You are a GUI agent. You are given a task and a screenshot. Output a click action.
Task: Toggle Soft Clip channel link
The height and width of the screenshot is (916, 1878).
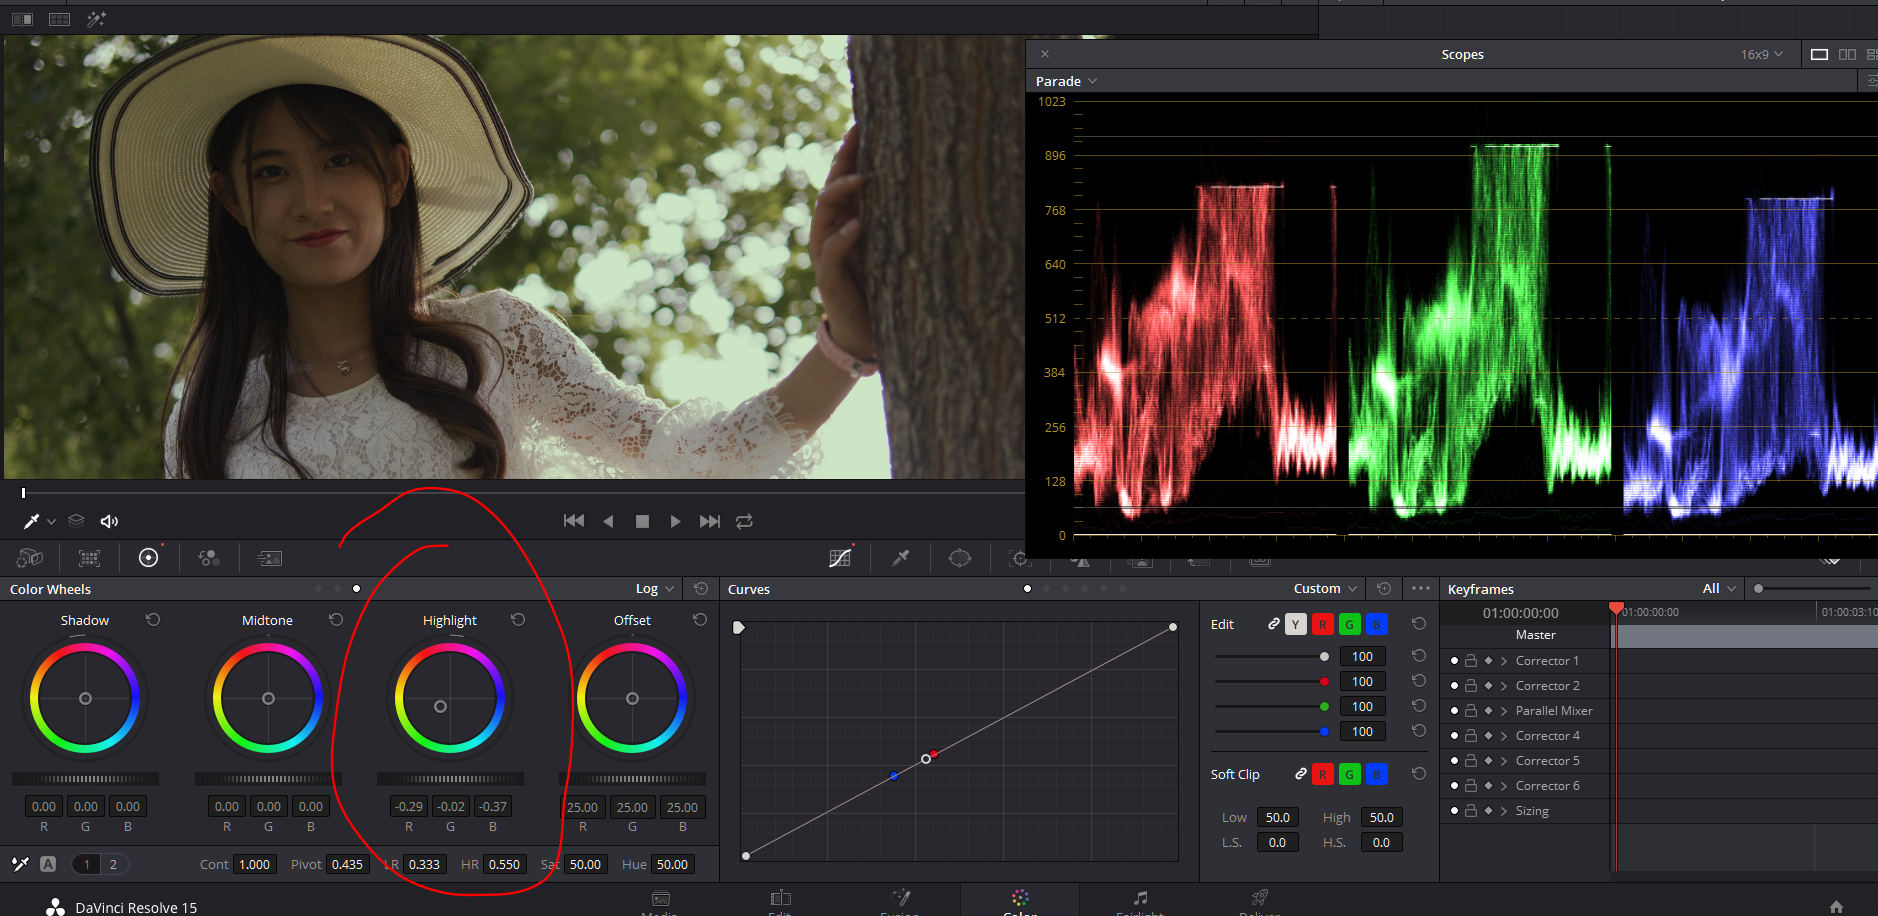[1301, 774]
